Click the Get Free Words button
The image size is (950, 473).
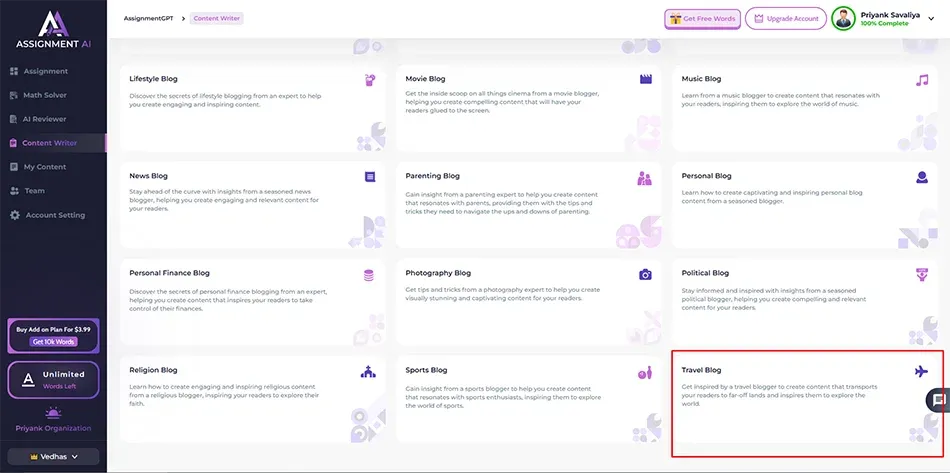702,19
